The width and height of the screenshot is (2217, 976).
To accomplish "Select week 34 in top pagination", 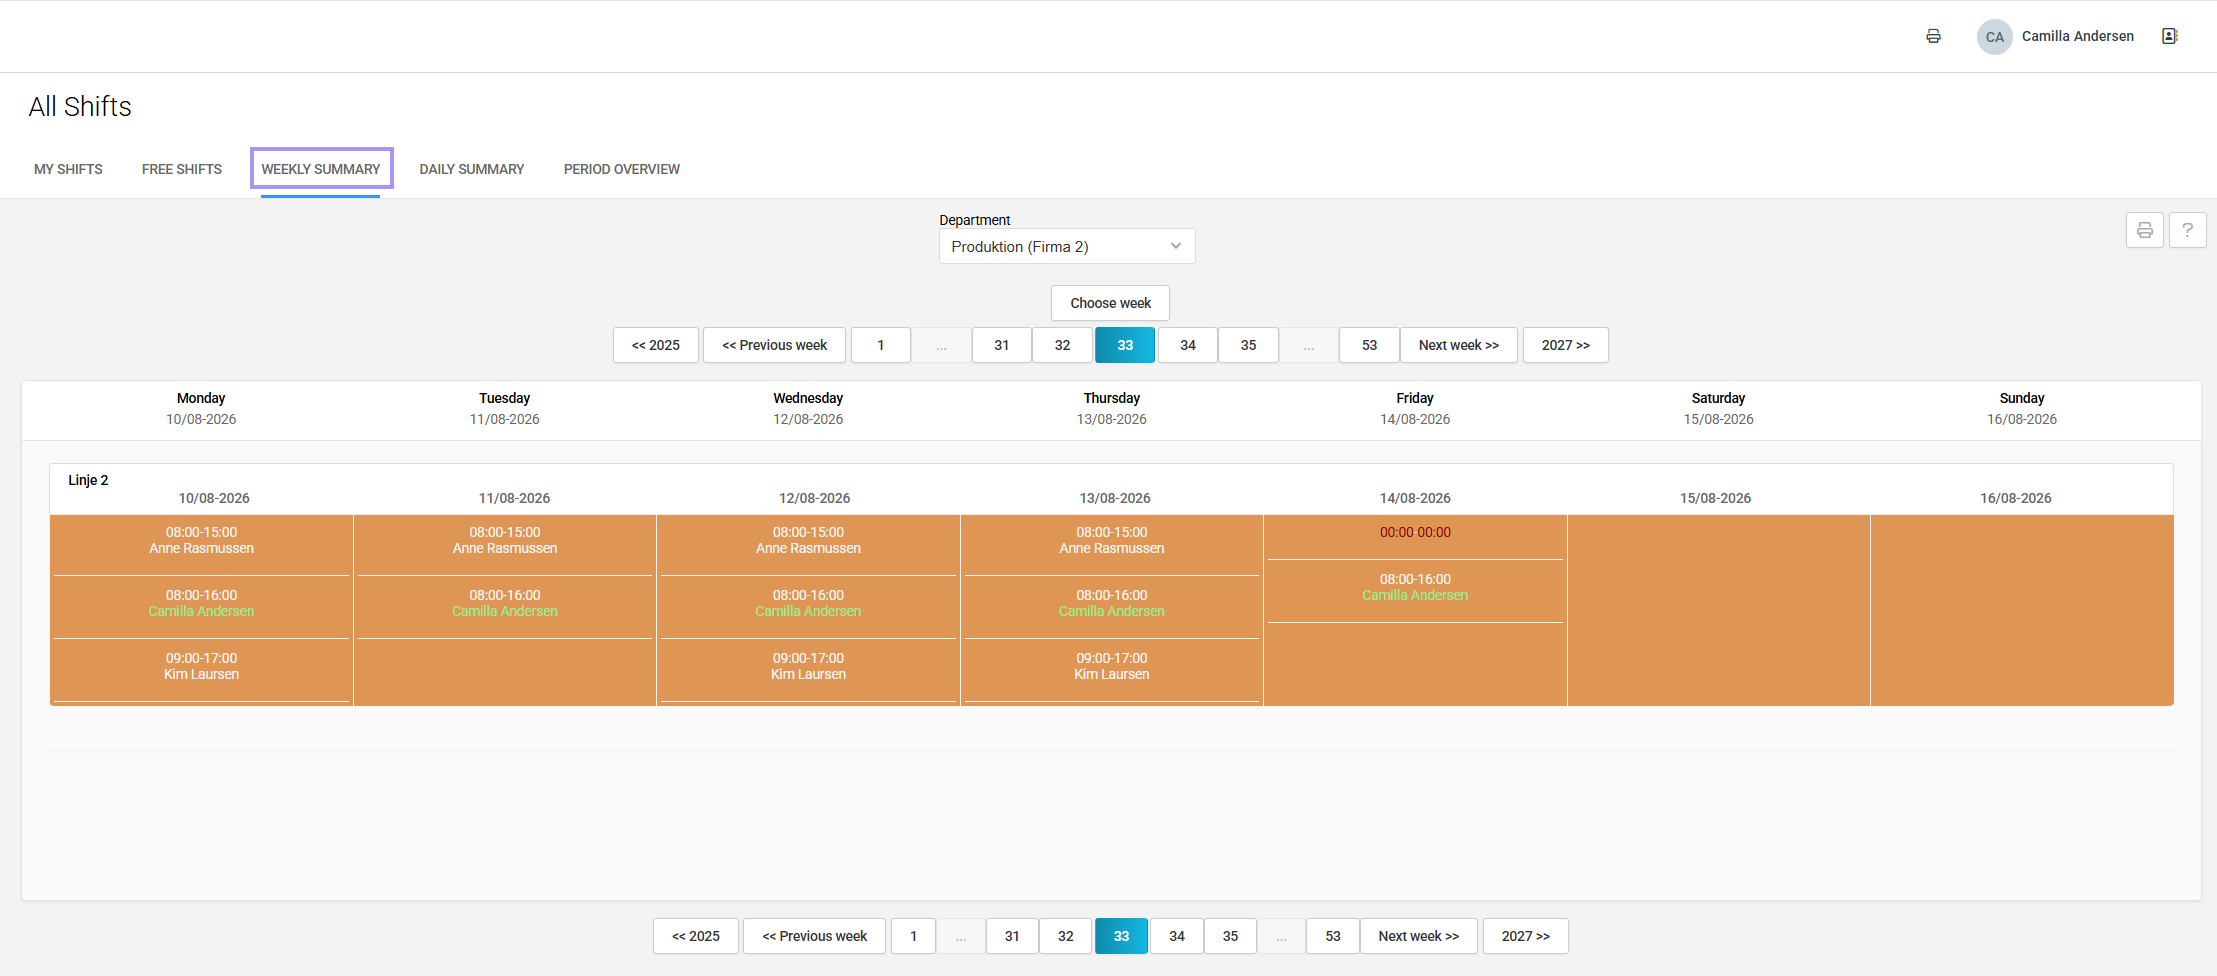I will click(x=1187, y=345).
